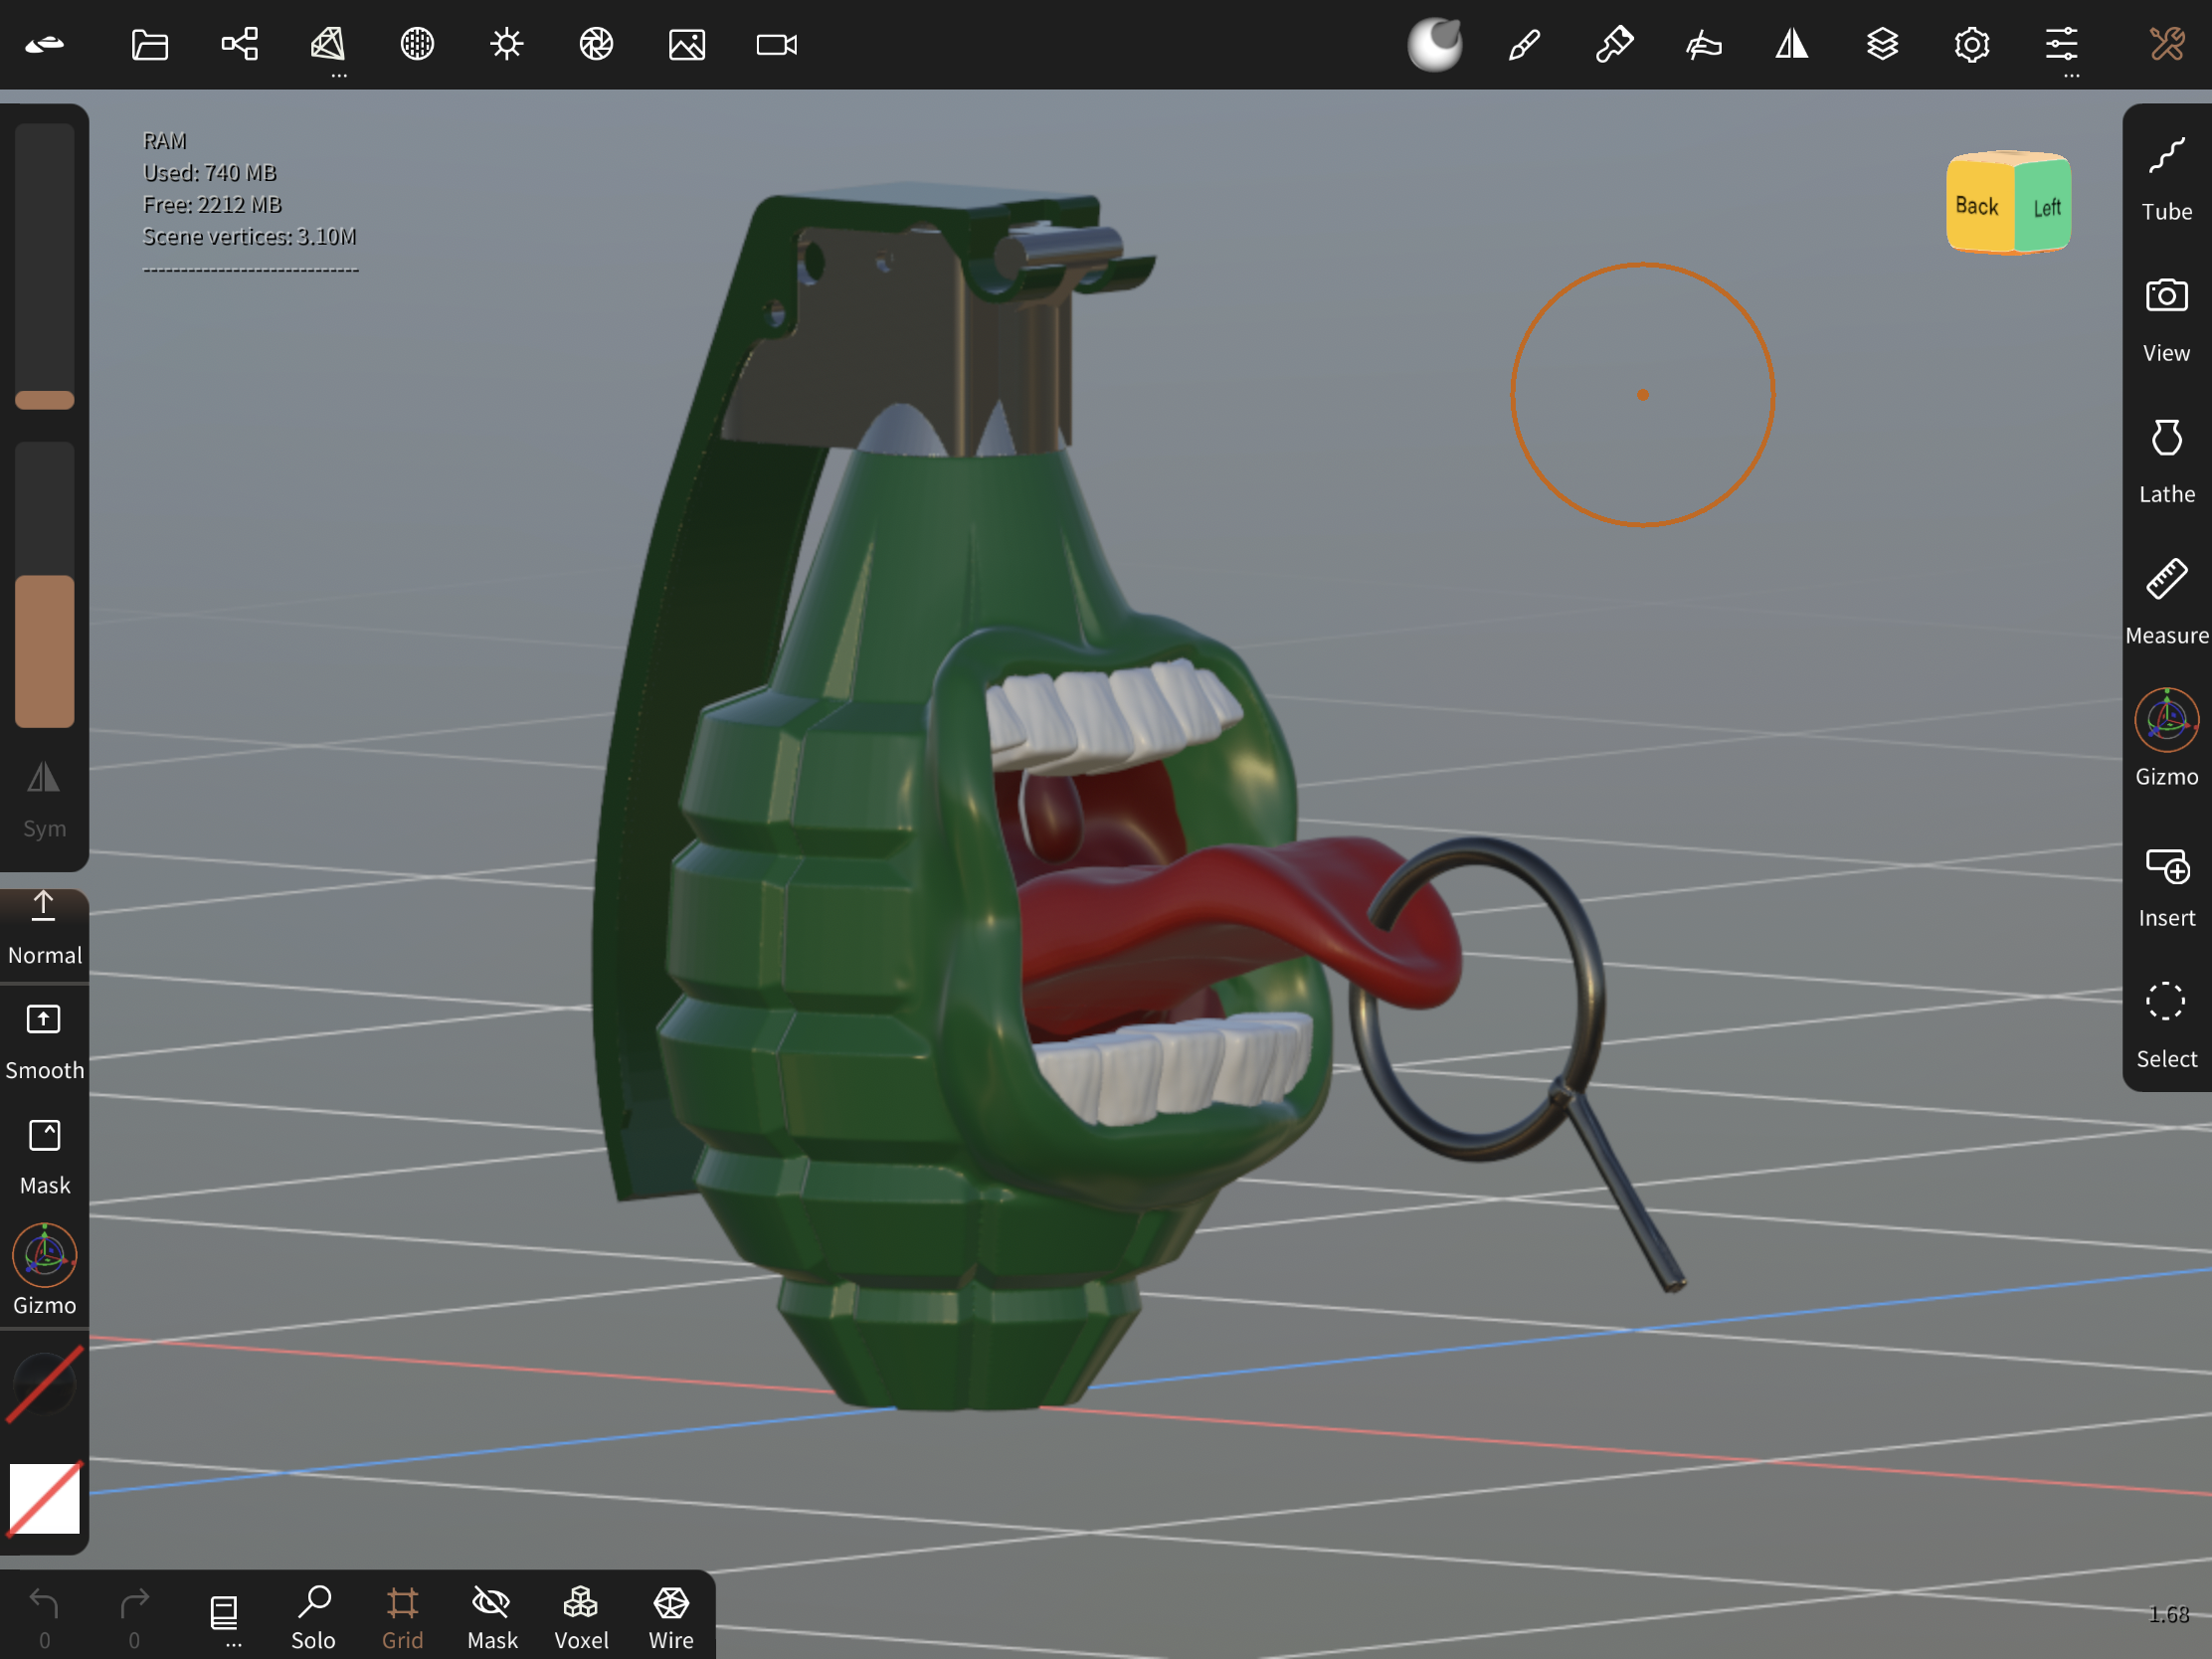Image resolution: width=2212 pixels, height=1659 pixels.
Task: Expand the topology menu ellipsis
Action: pos(339,75)
